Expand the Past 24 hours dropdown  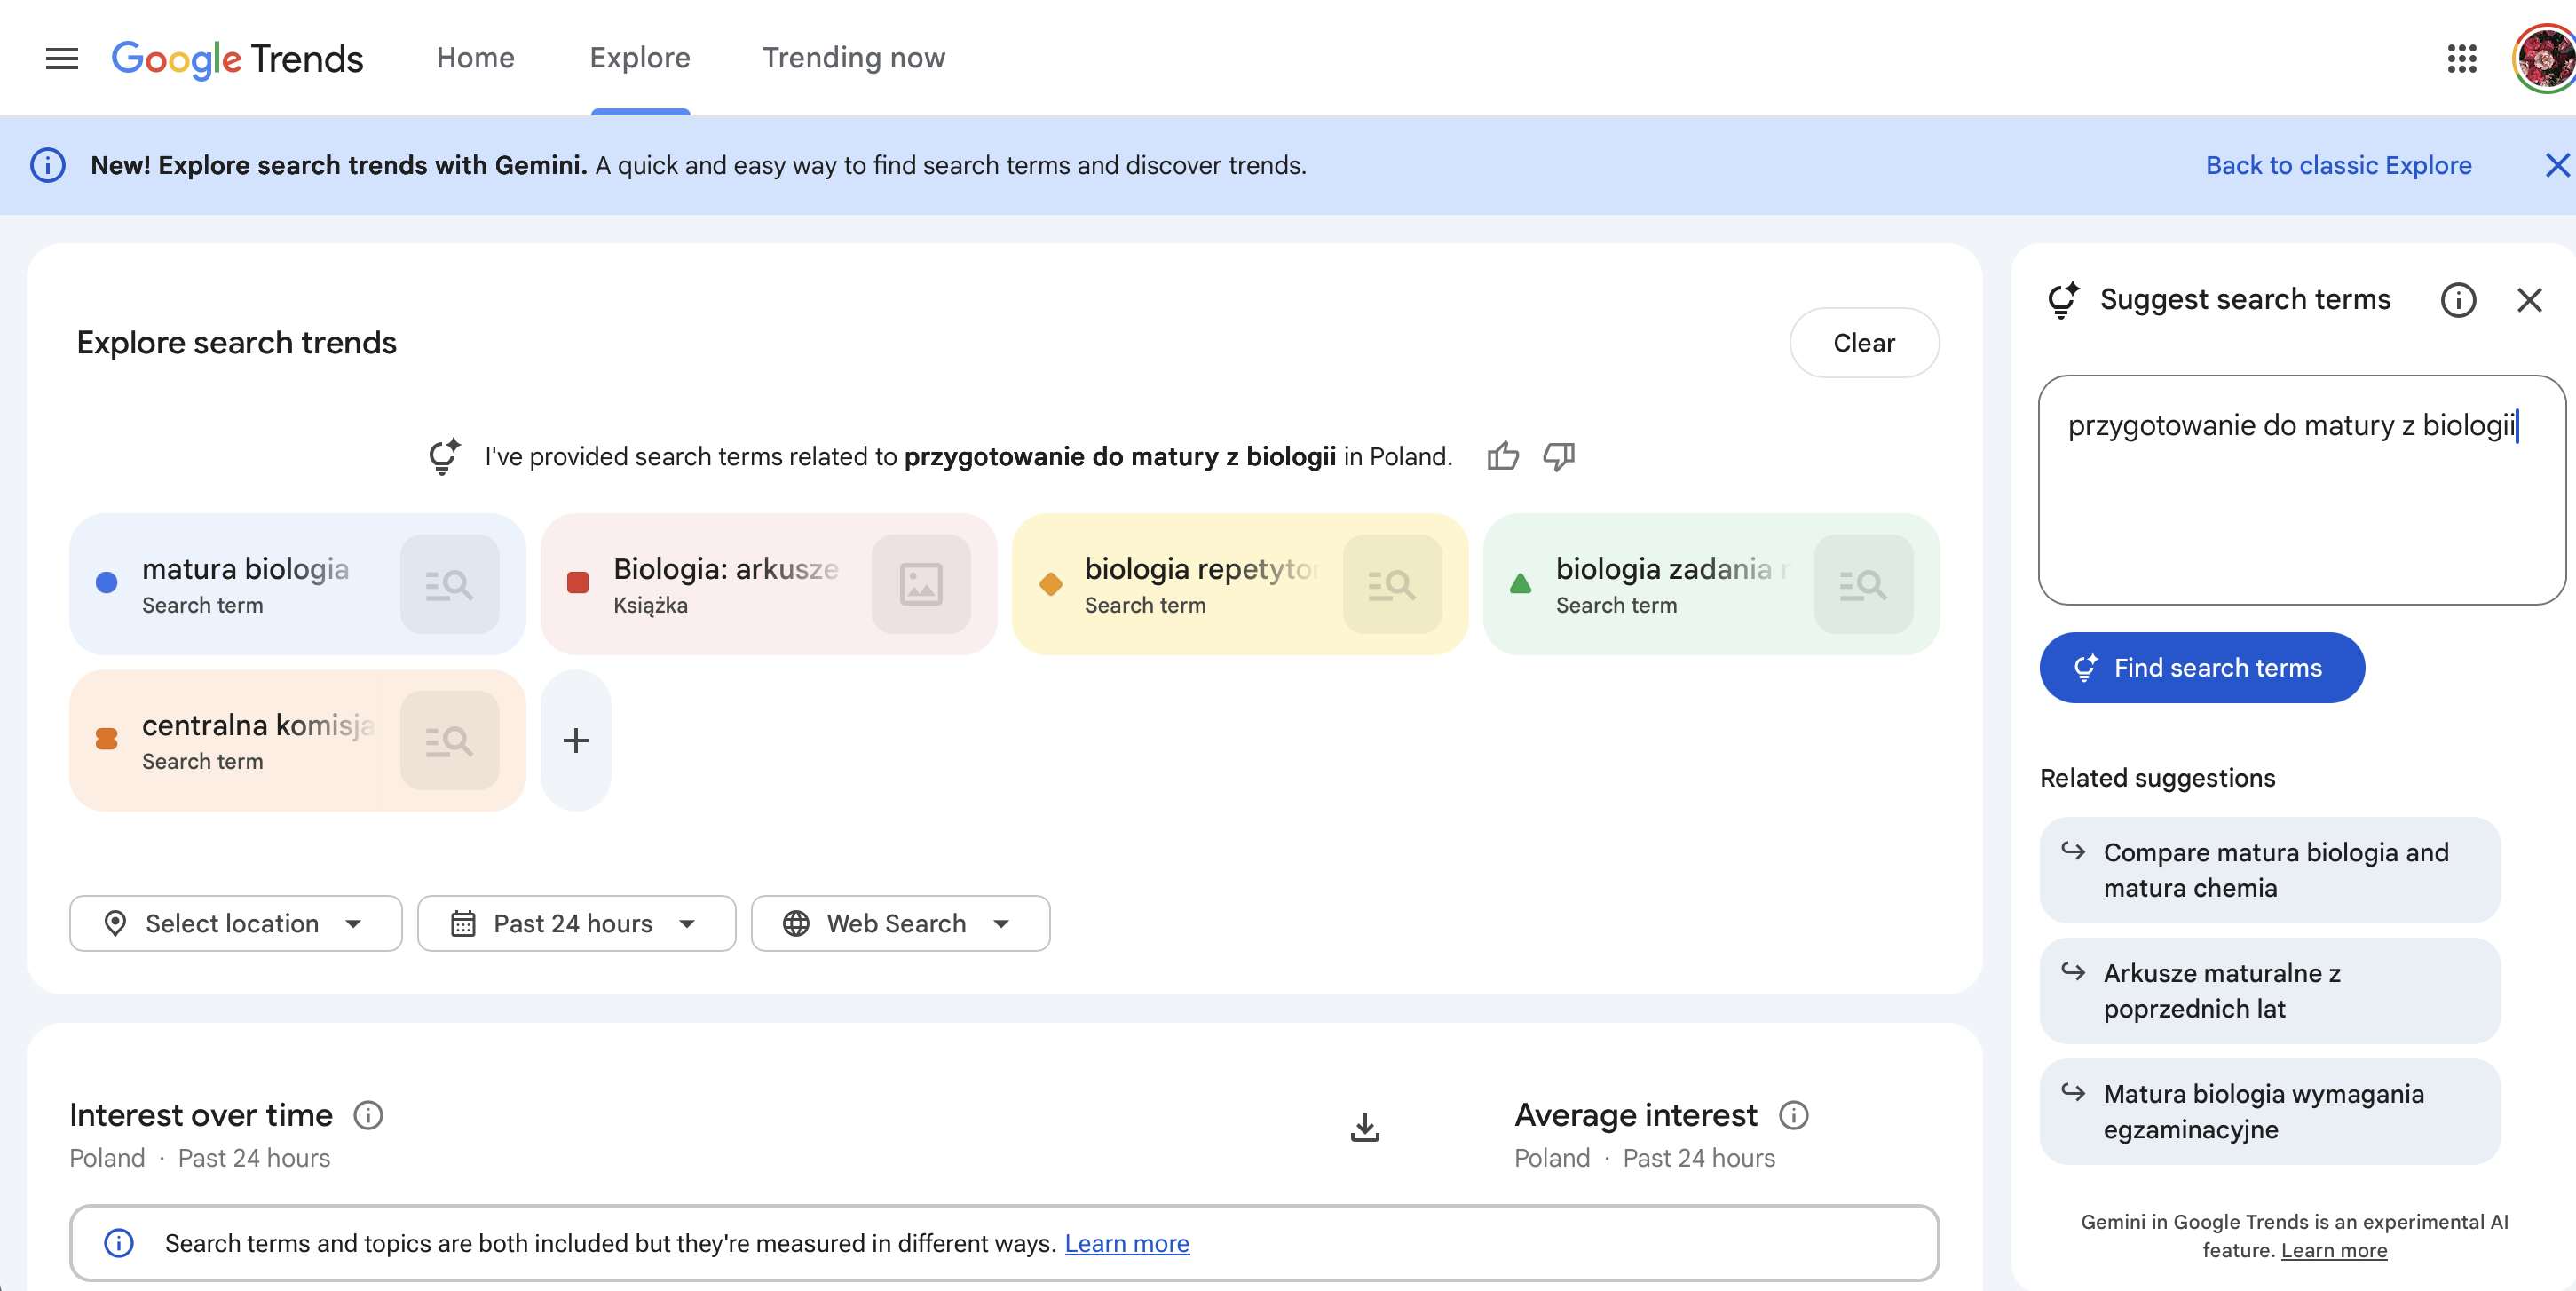pyautogui.click(x=576, y=923)
